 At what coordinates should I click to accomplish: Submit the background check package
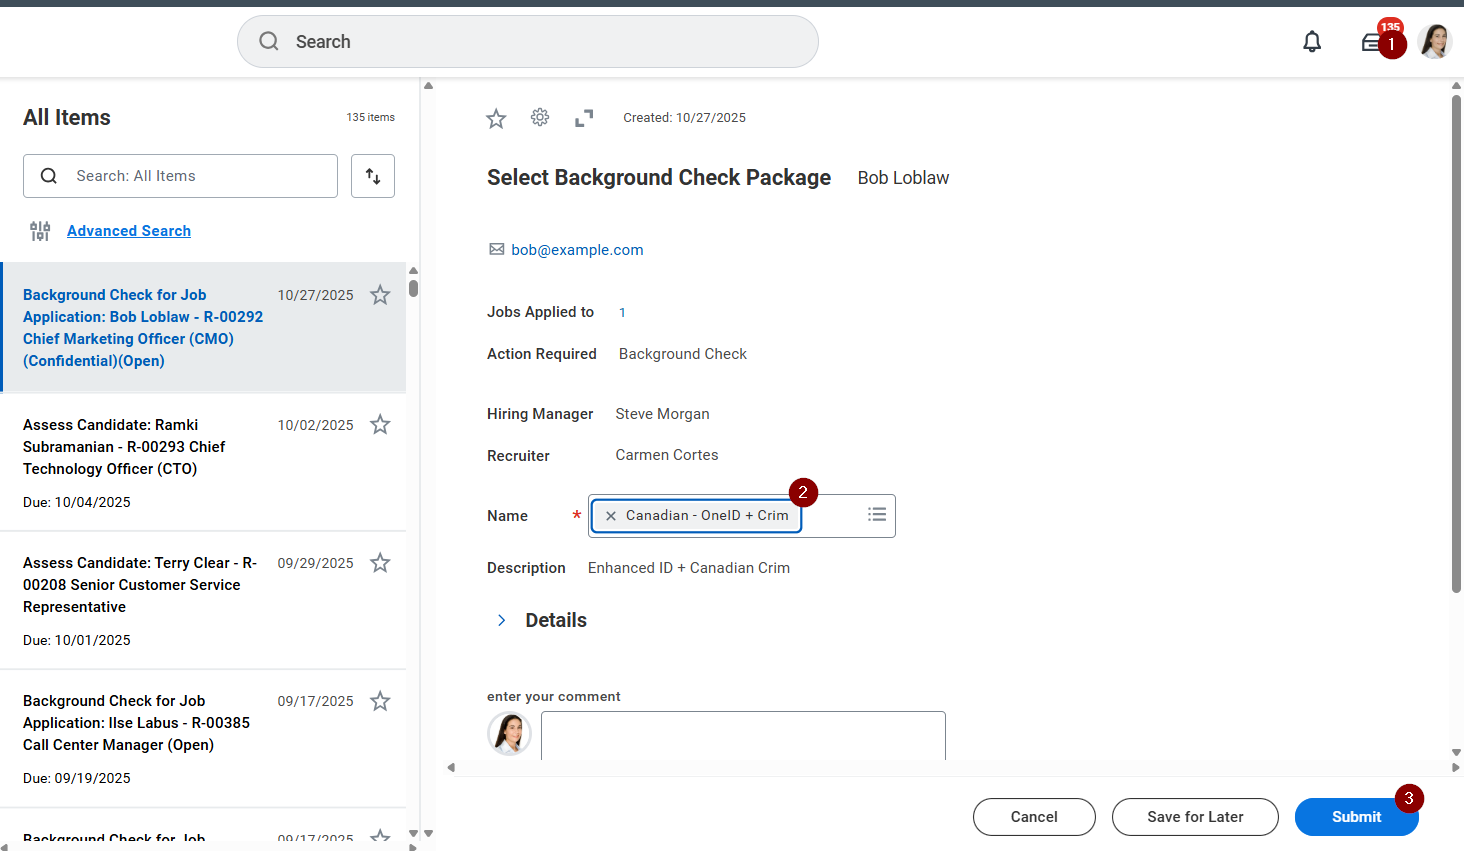(1356, 817)
